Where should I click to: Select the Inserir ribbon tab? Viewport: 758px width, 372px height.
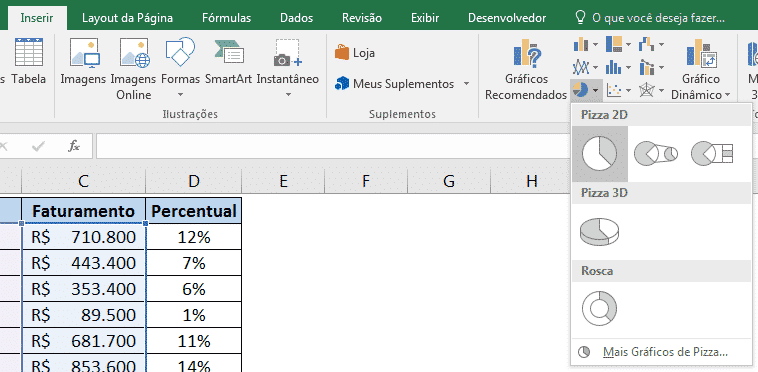click(37, 18)
